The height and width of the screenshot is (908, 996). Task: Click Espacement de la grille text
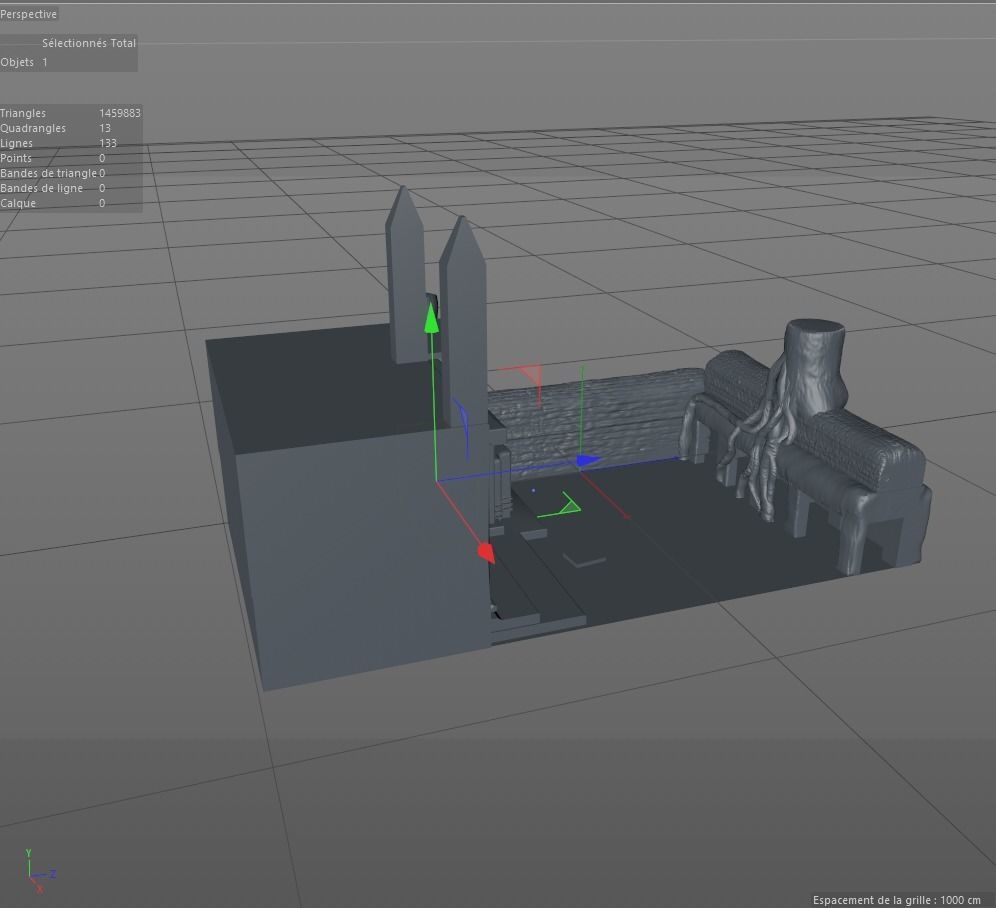(x=896, y=900)
